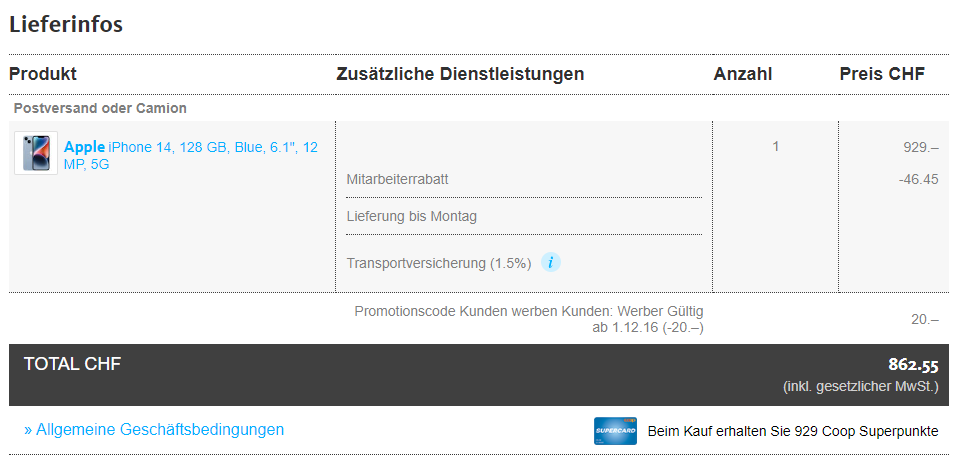Image resolution: width=960 pixels, height=457 pixels.
Task: Select the product price 929.–
Action: click(x=921, y=148)
